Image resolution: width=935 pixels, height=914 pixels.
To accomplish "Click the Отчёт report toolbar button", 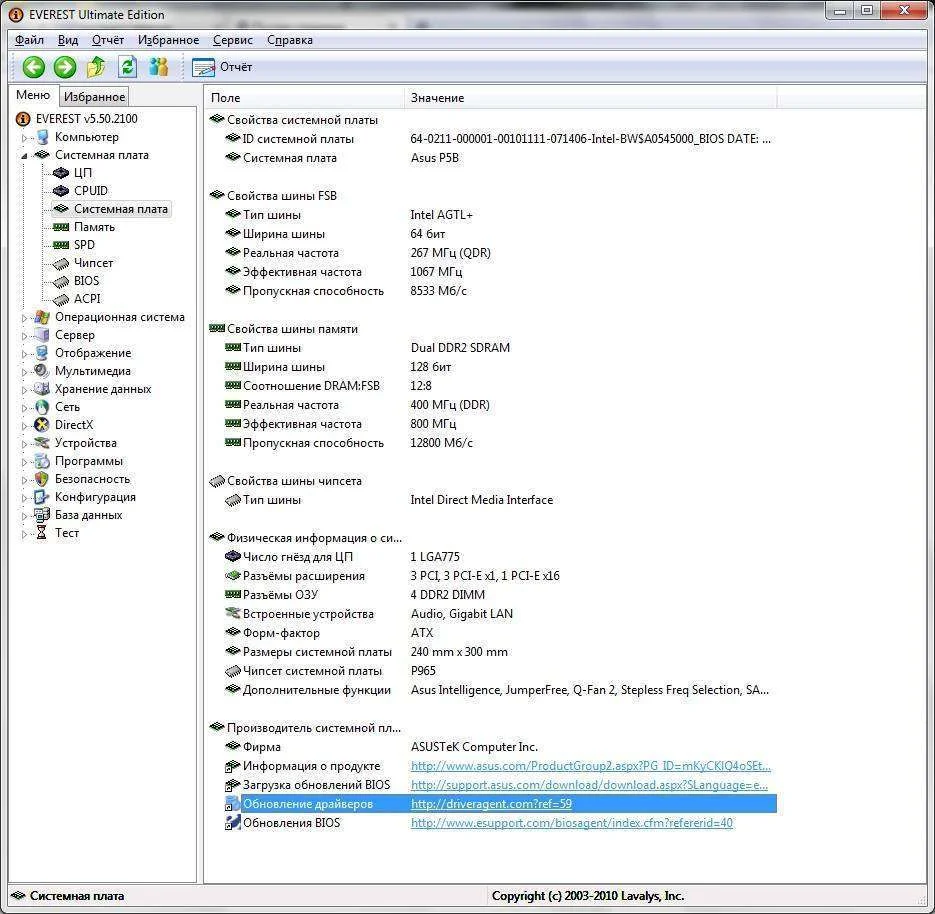I will (222, 67).
